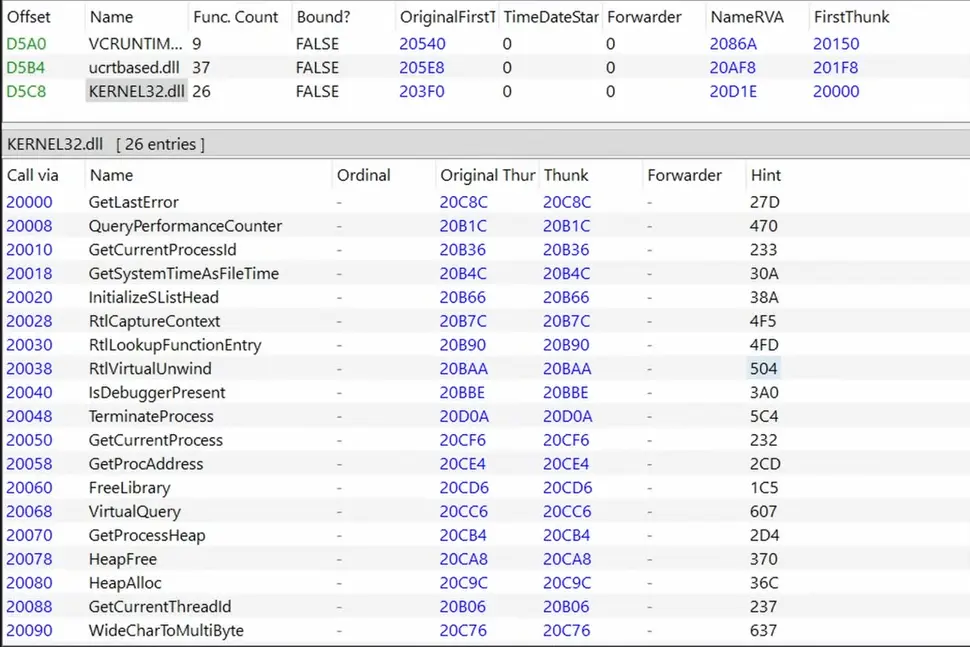
Task: Sort by the Bound? column header
Action: 322,17
